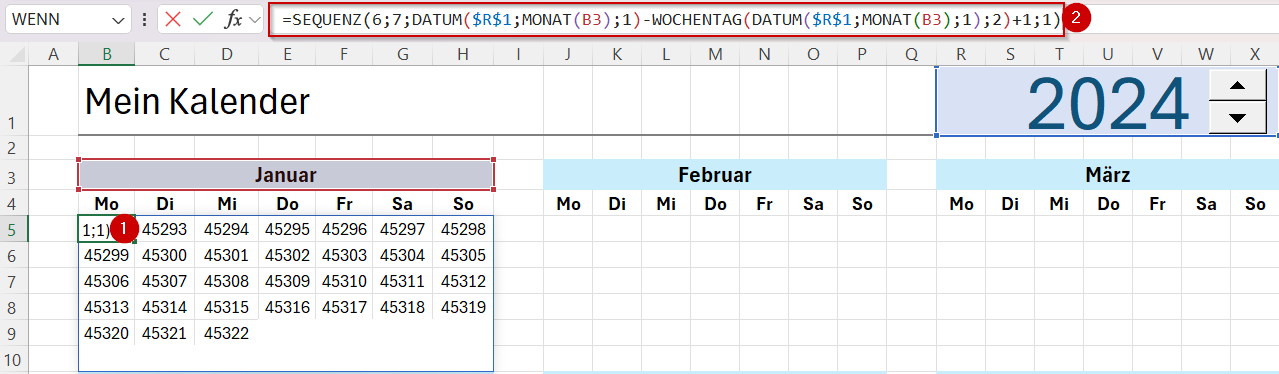Select row header 5
This screenshot has width=1279, height=374.
(x=14, y=229)
